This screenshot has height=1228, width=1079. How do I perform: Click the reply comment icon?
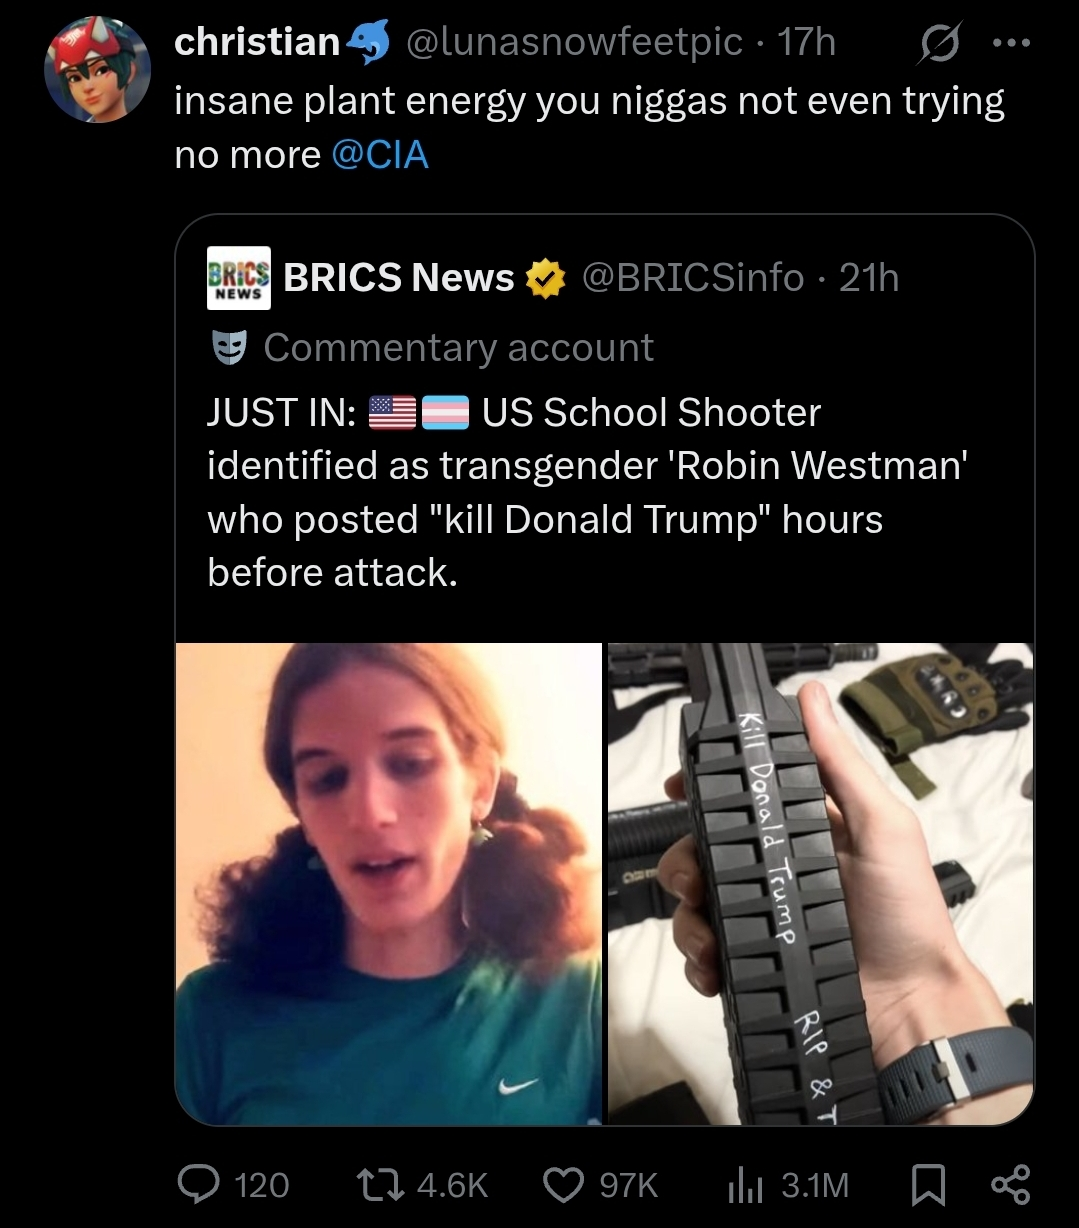tap(198, 1185)
